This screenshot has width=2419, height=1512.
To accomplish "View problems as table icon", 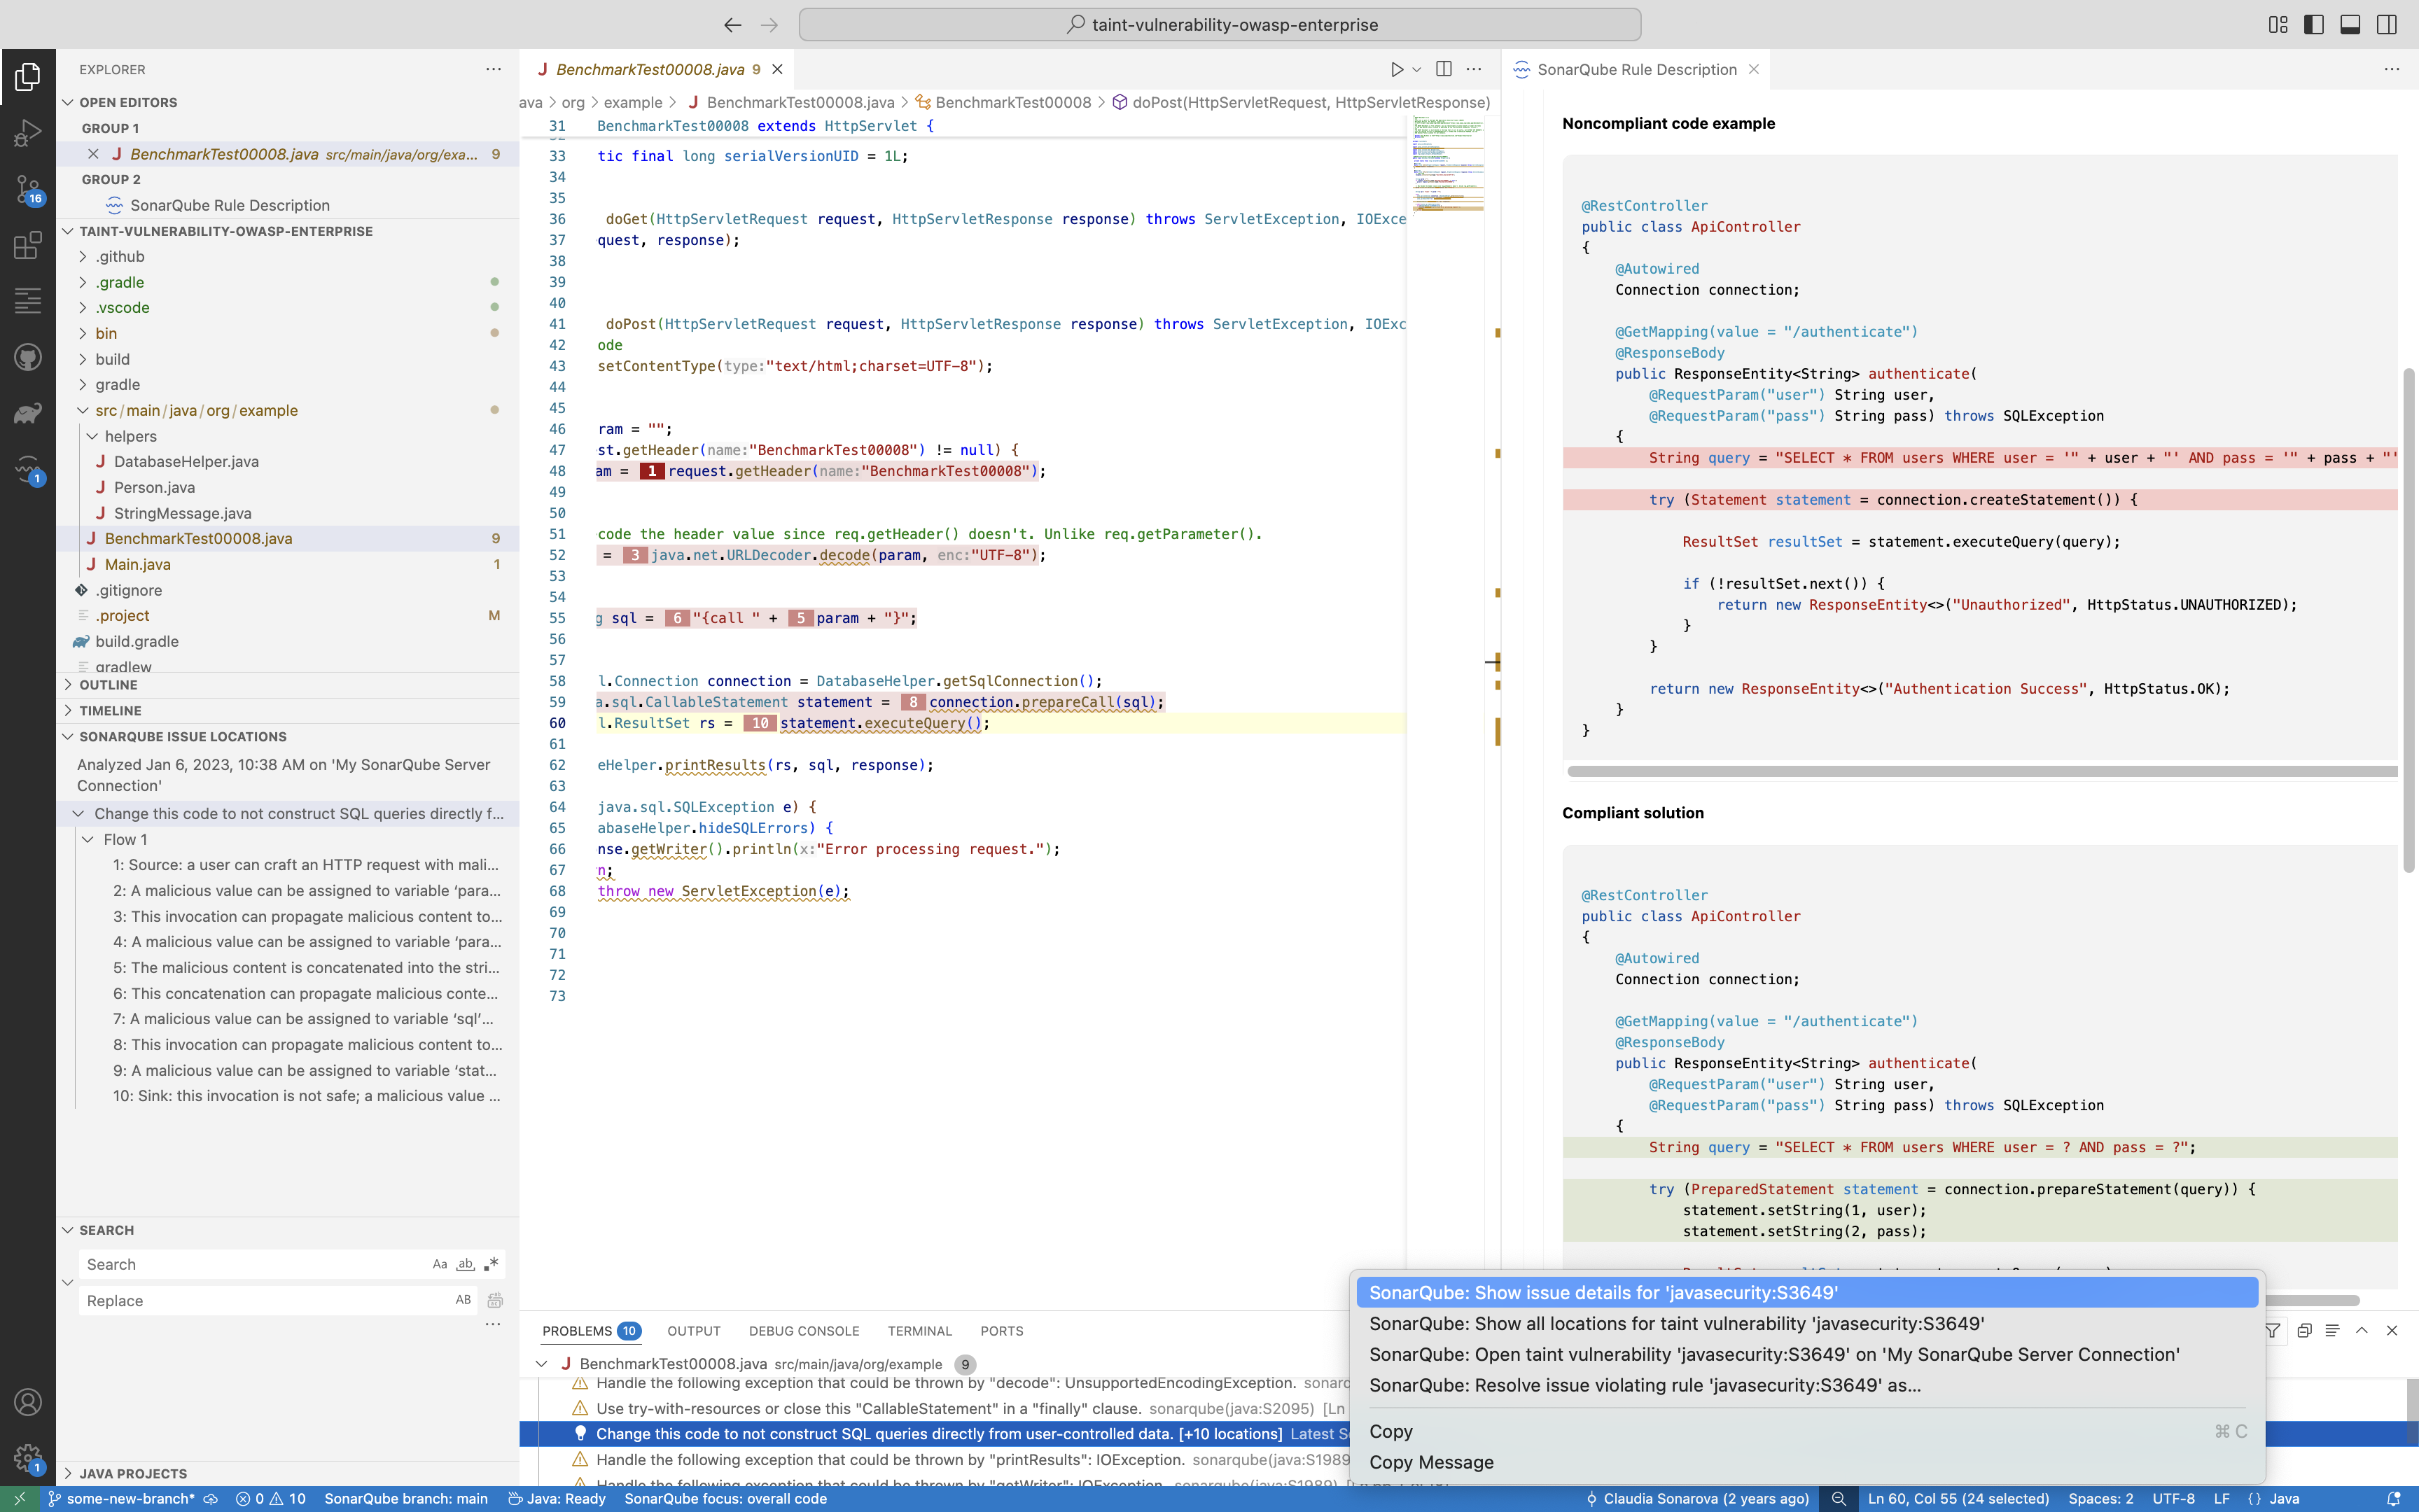I will point(2332,1330).
